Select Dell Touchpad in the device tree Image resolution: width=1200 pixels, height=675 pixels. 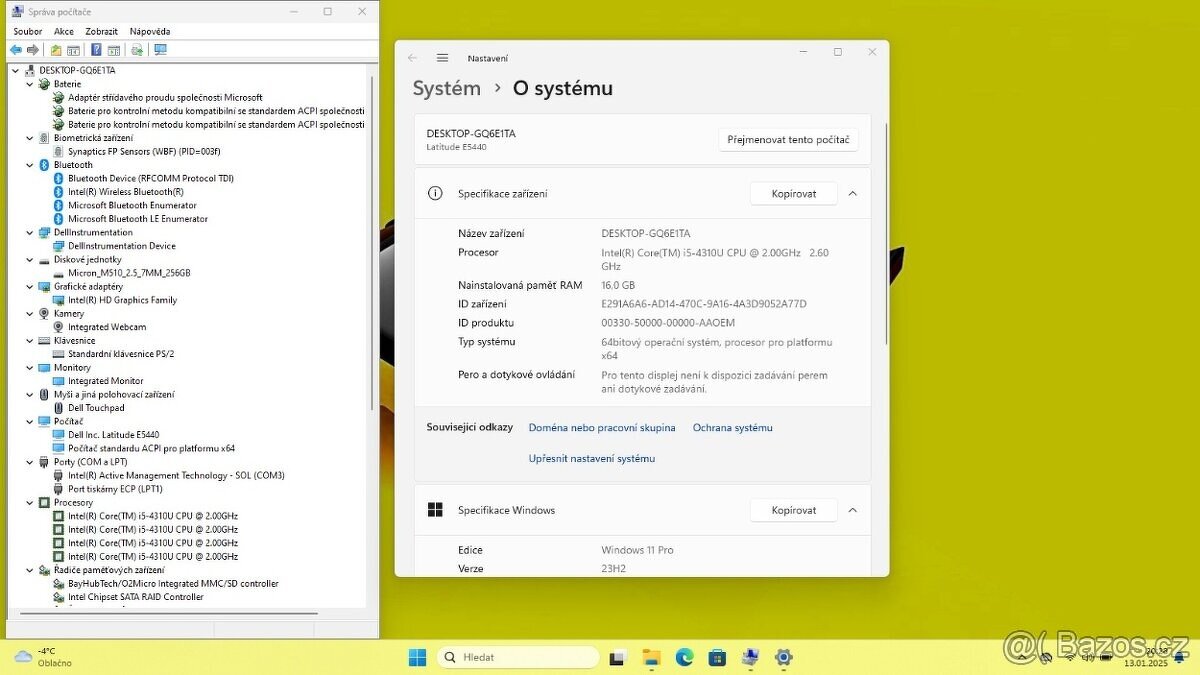(94, 407)
